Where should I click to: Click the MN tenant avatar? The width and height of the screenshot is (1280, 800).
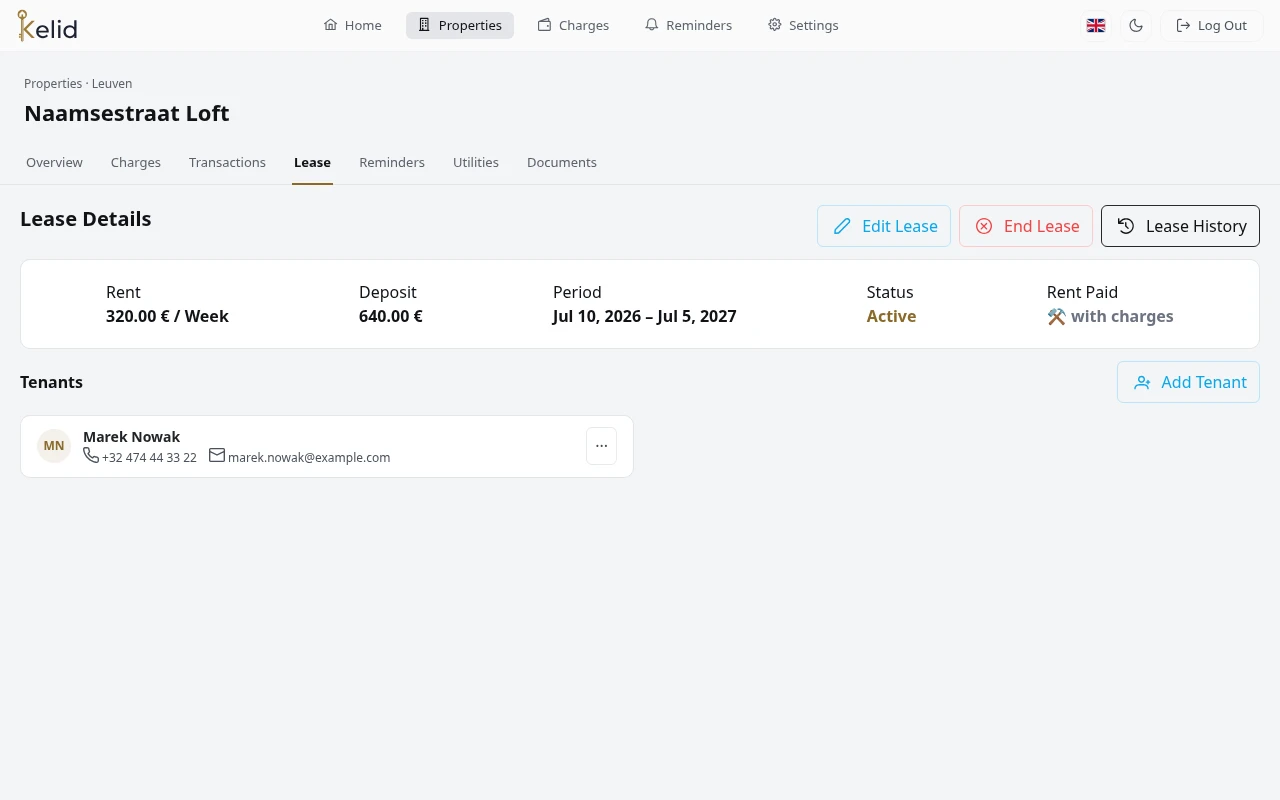click(54, 446)
